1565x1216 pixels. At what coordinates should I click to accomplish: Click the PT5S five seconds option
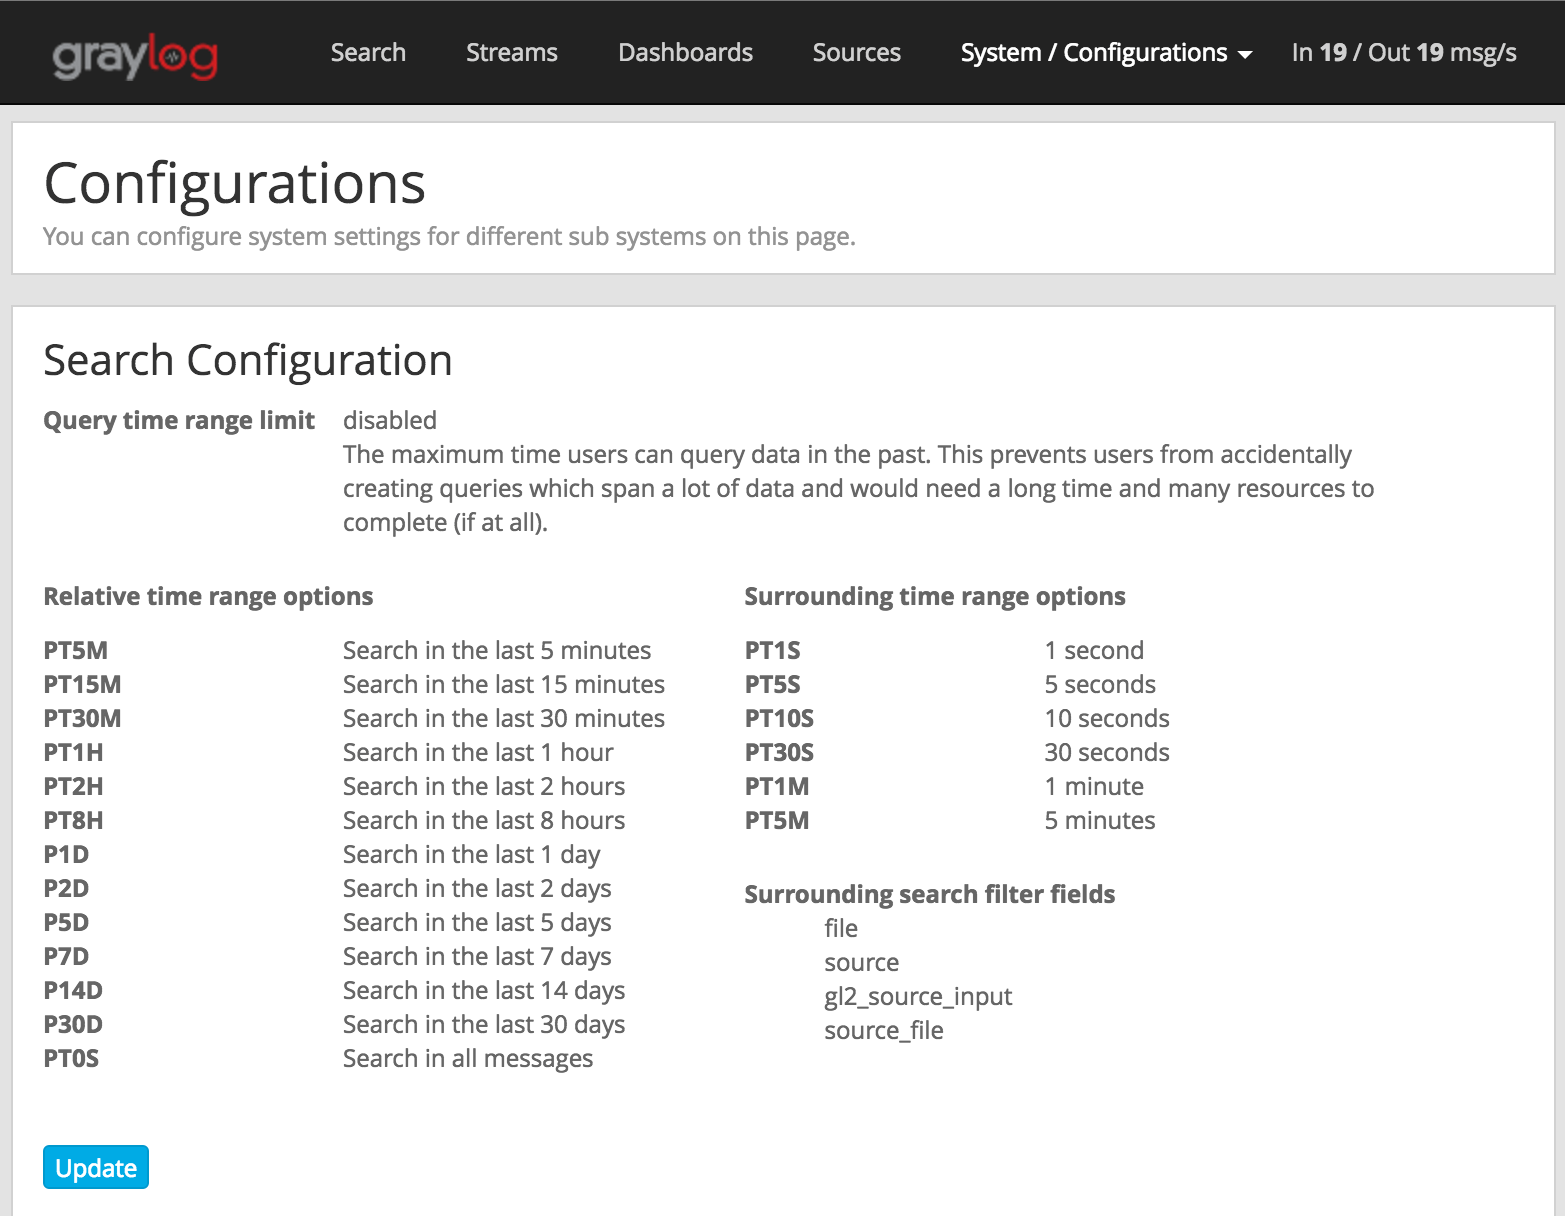click(x=771, y=684)
